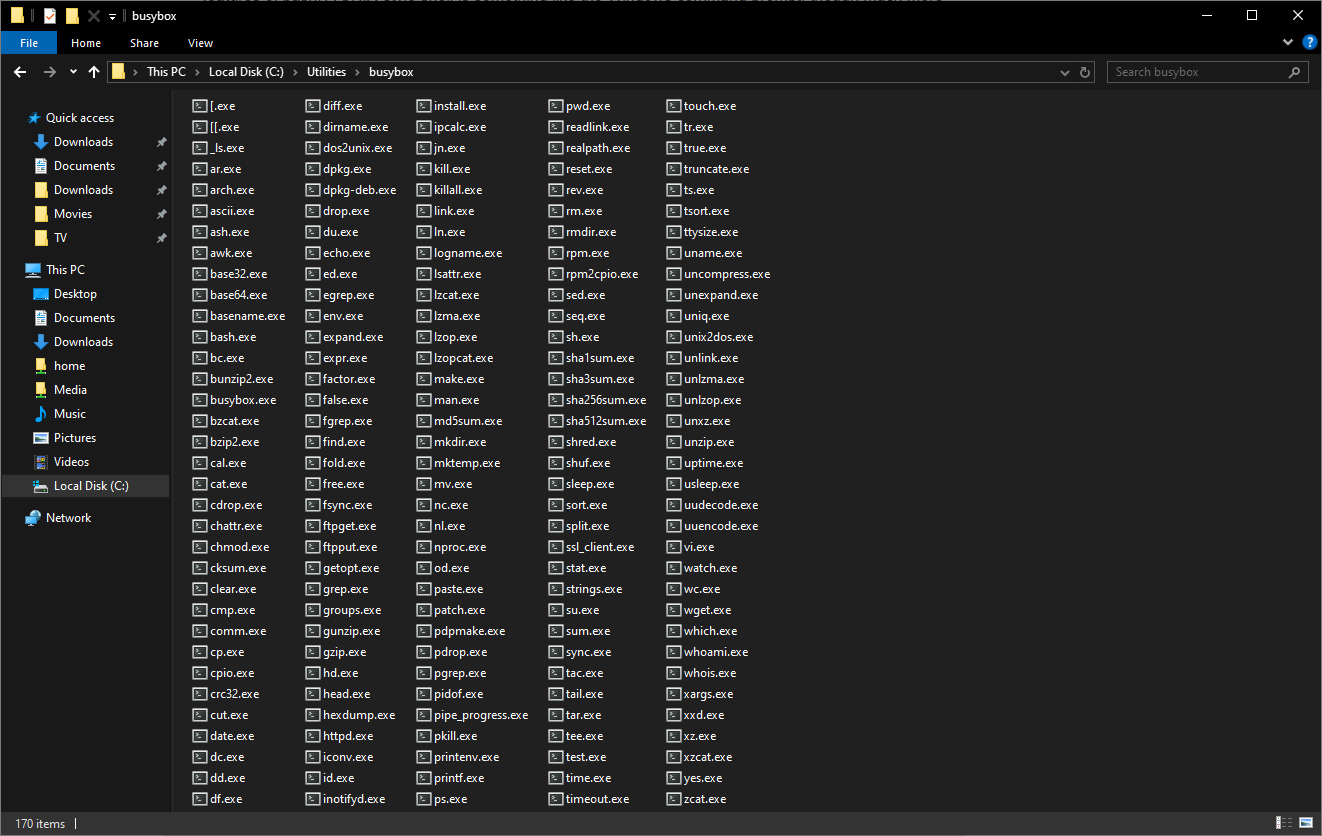The height and width of the screenshot is (836, 1322).
Task: Open Music under This PC
Action: pos(70,414)
